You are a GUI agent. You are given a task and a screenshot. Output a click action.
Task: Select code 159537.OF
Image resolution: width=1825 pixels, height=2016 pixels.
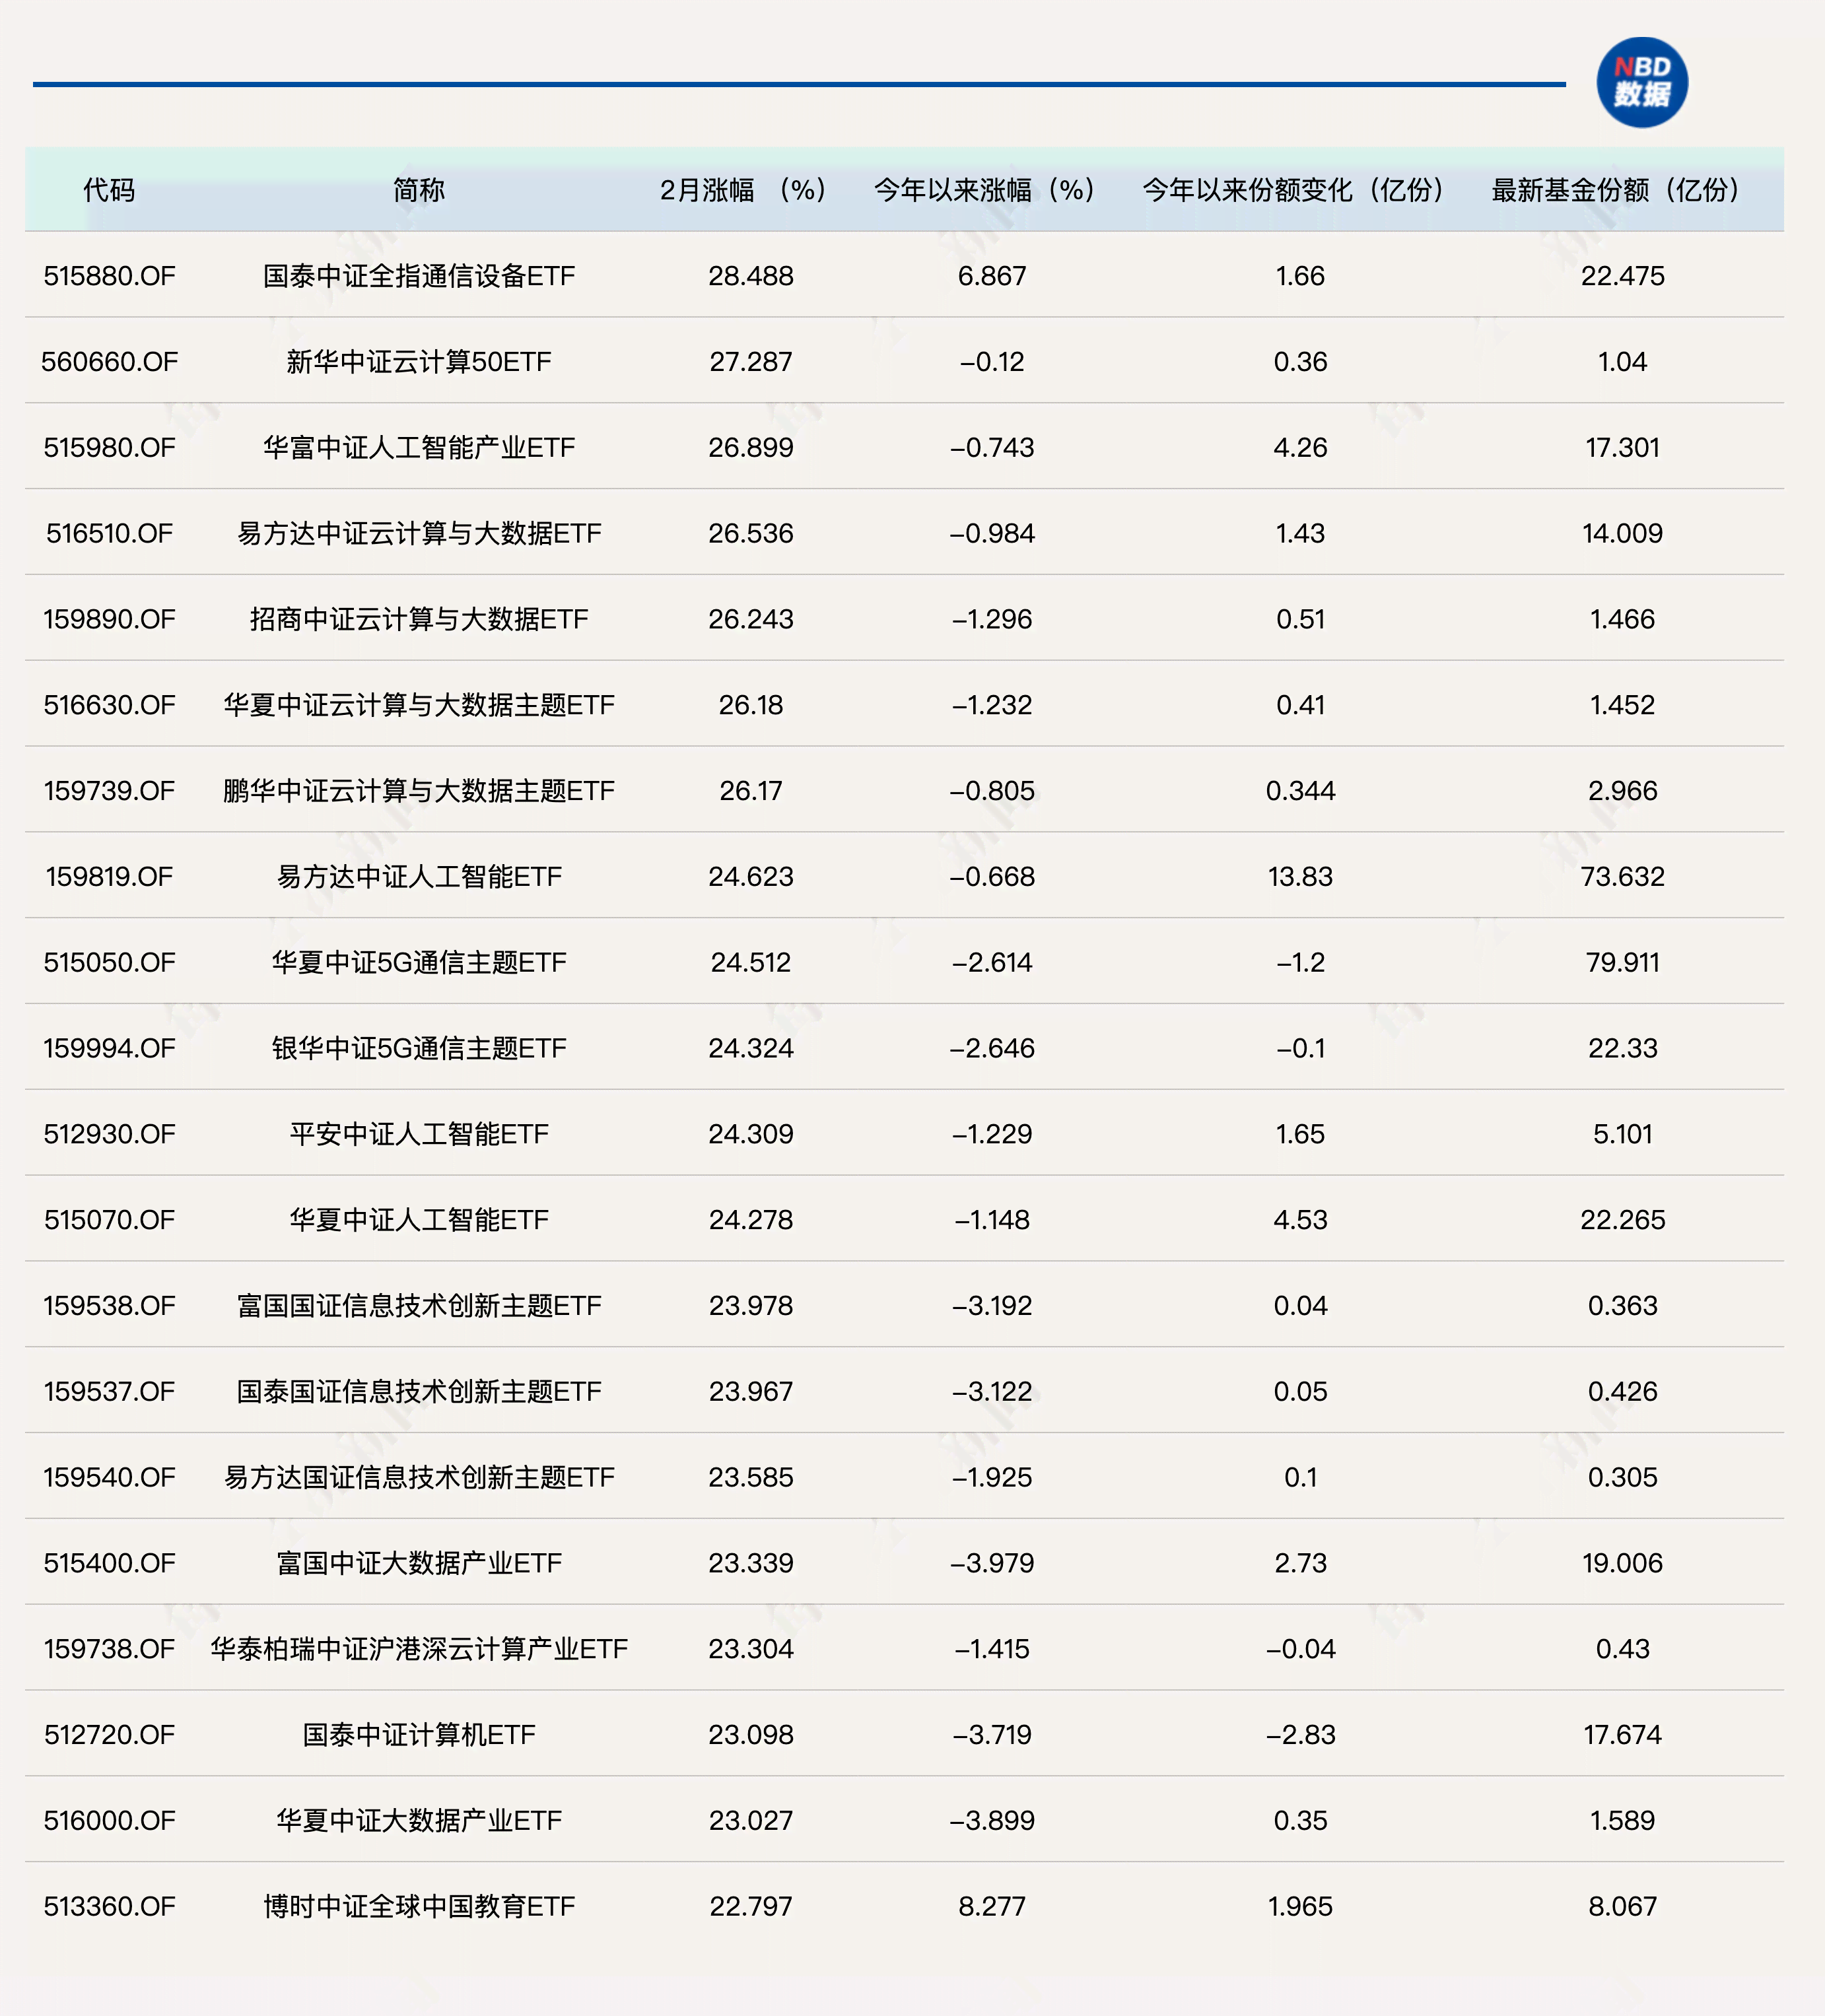point(109,1392)
